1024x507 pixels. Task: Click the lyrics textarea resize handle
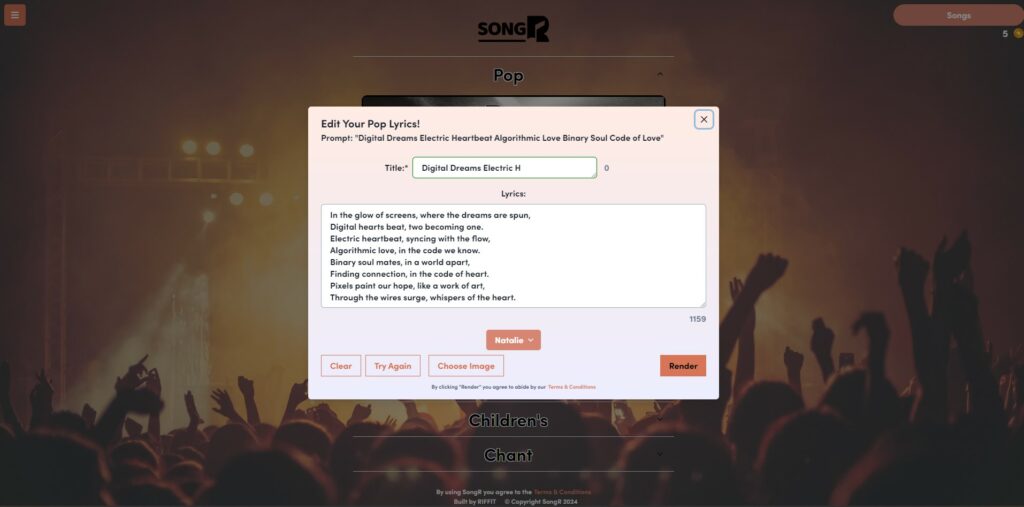702,304
